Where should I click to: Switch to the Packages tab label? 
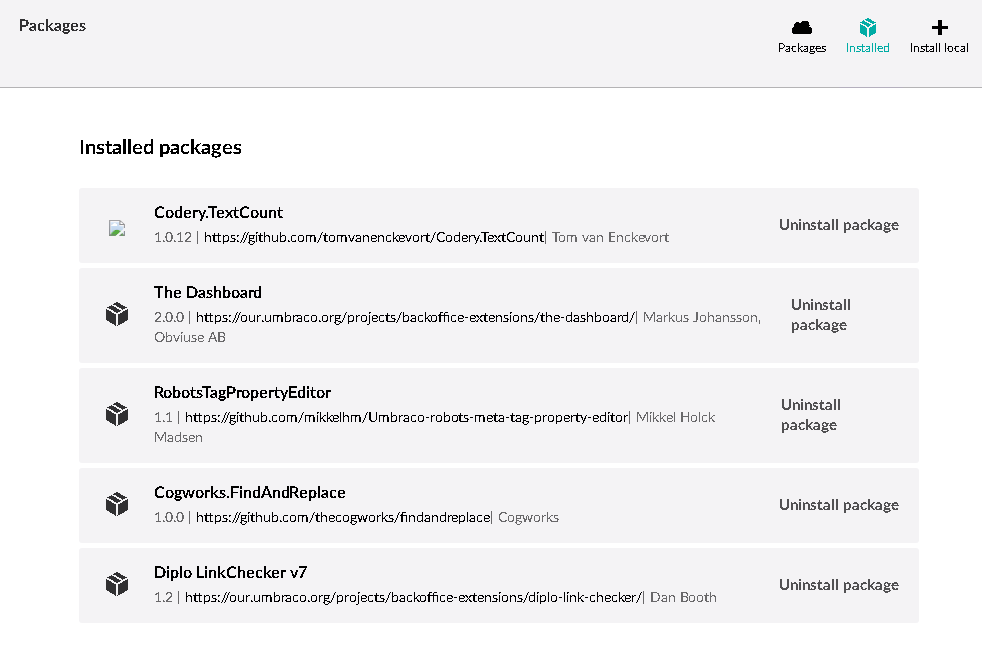pos(802,48)
